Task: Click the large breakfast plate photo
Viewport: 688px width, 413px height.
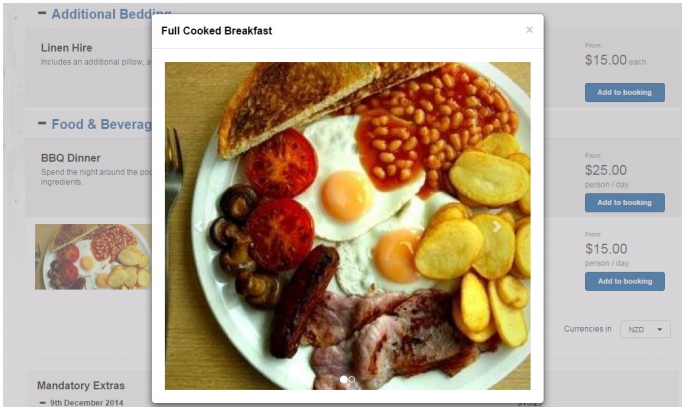Action: (348, 226)
